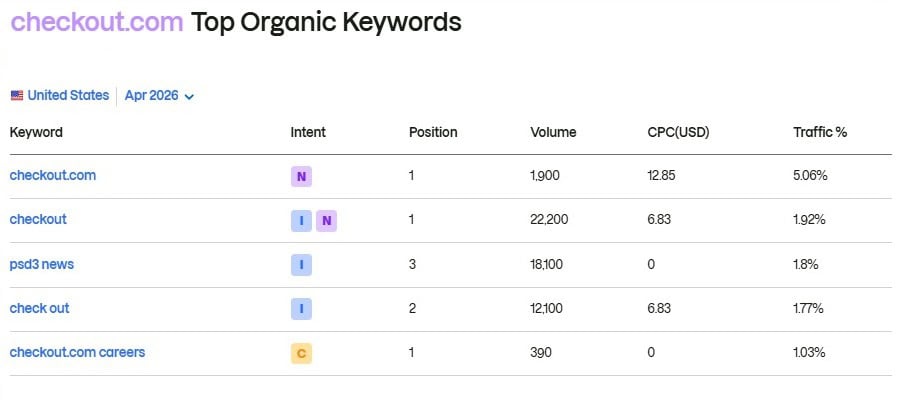Viewport: 918px width, 406px height.
Task: Expand the Apr 2026 date dropdown
Action: click(x=159, y=95)
